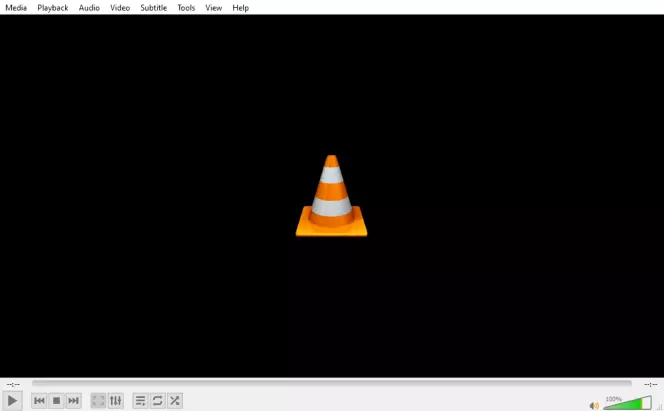This screenshot has height=411, width=664.
Task: Open the Audio menu
Action: point(89,8)
